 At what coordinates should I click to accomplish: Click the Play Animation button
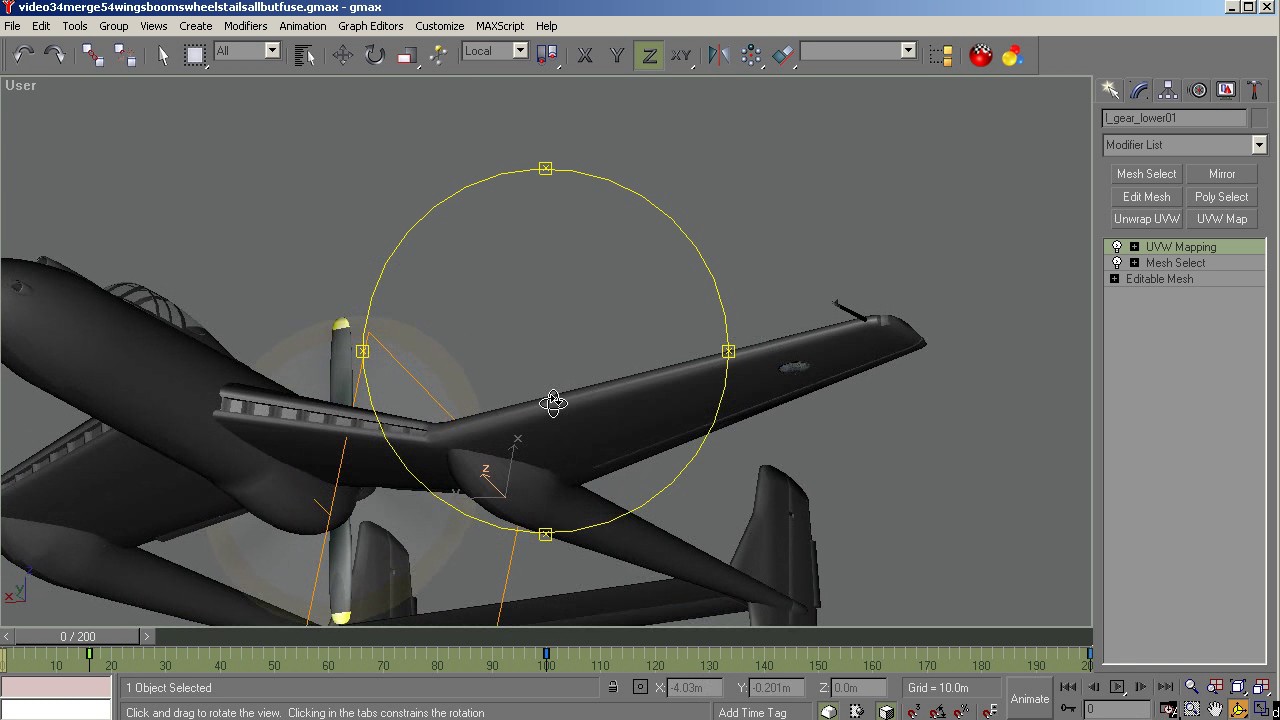click(x=1117, y=687)
